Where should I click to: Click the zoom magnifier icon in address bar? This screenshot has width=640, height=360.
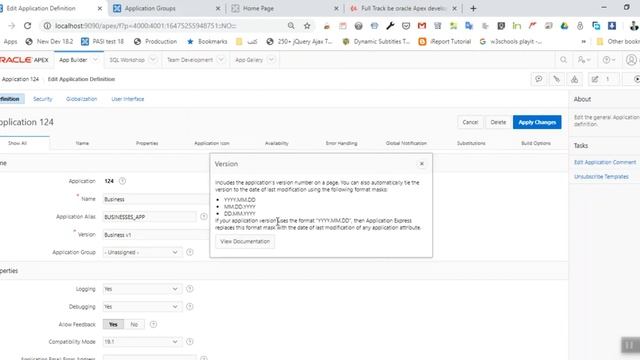click(x=291, y=26)
